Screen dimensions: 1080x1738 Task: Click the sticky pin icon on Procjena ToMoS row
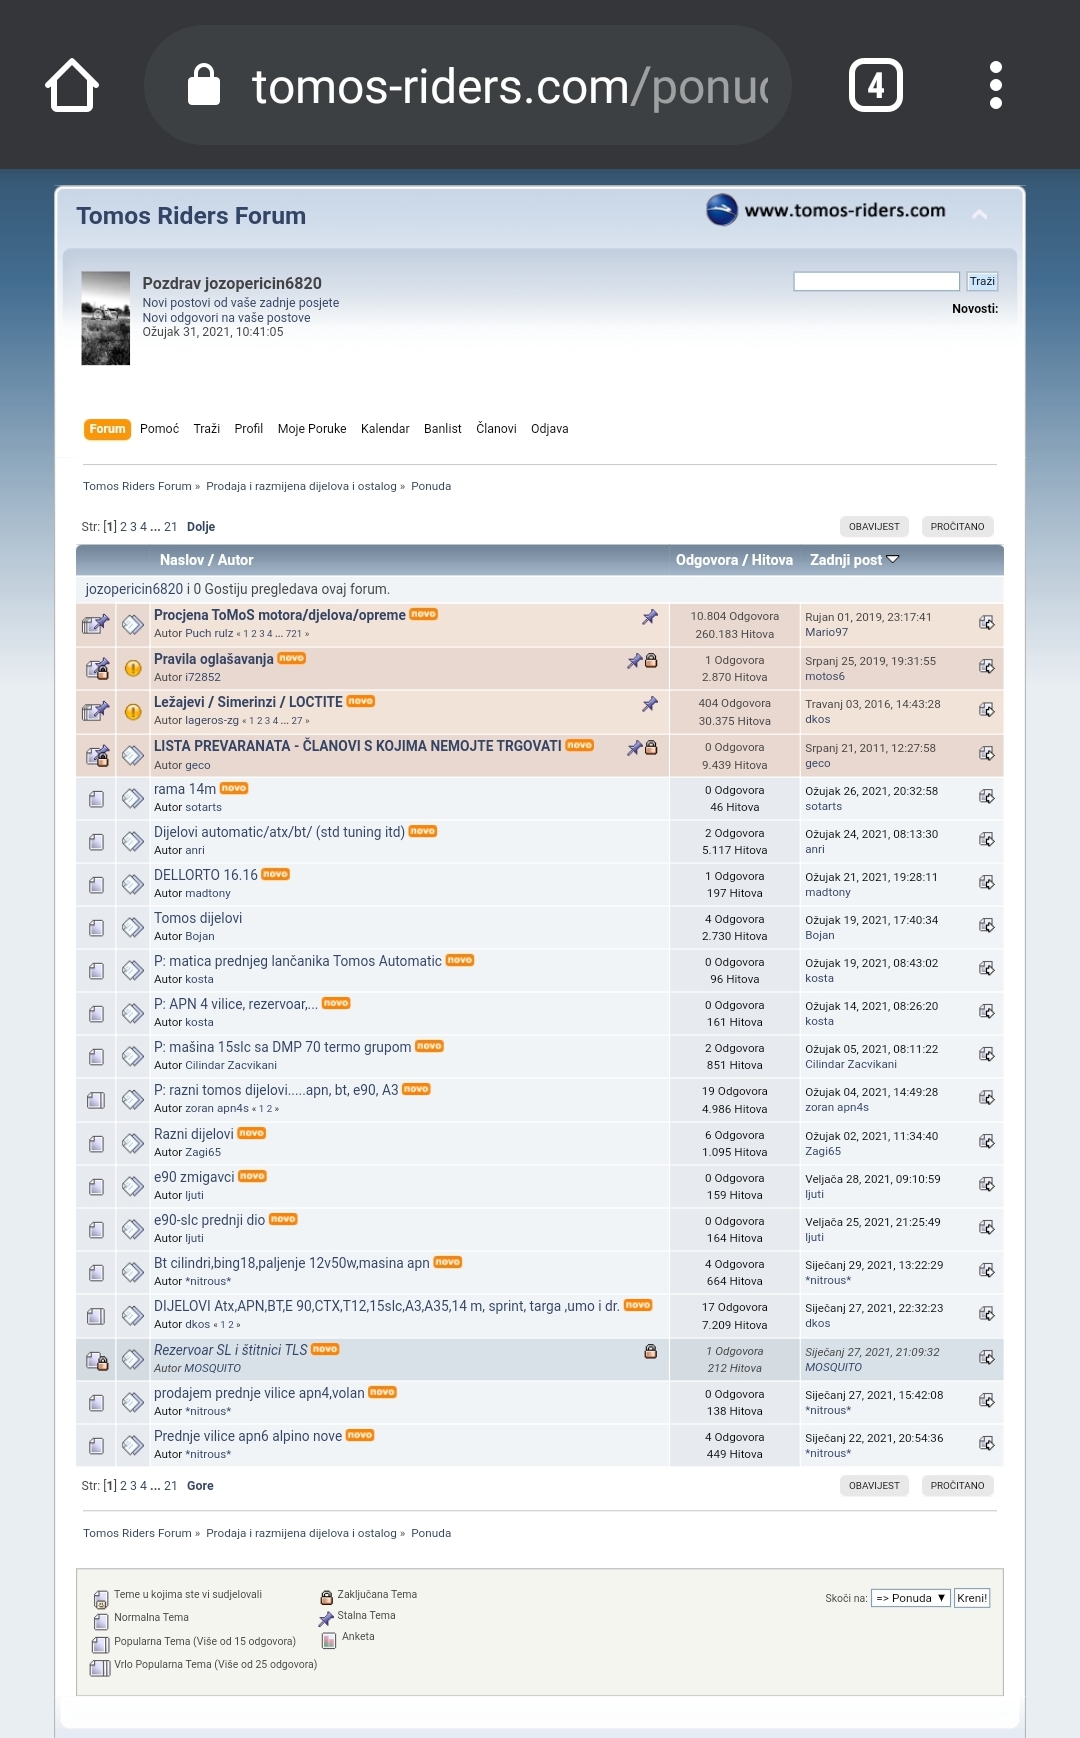[x=650, y=617]
